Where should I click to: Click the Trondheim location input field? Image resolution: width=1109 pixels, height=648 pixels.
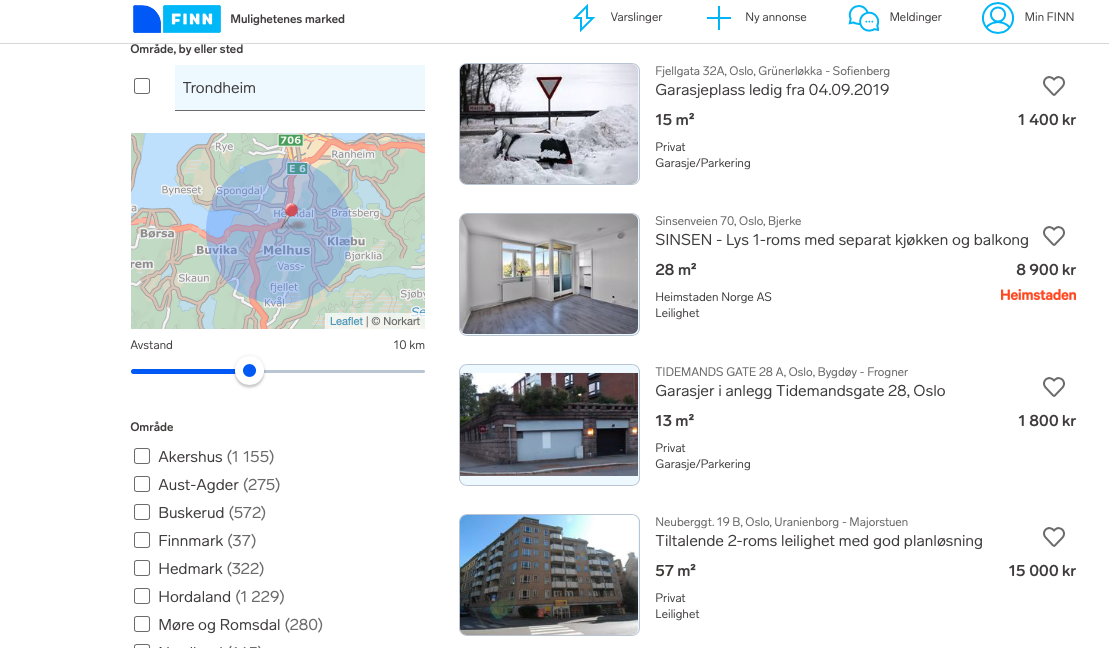coord(300,88)
